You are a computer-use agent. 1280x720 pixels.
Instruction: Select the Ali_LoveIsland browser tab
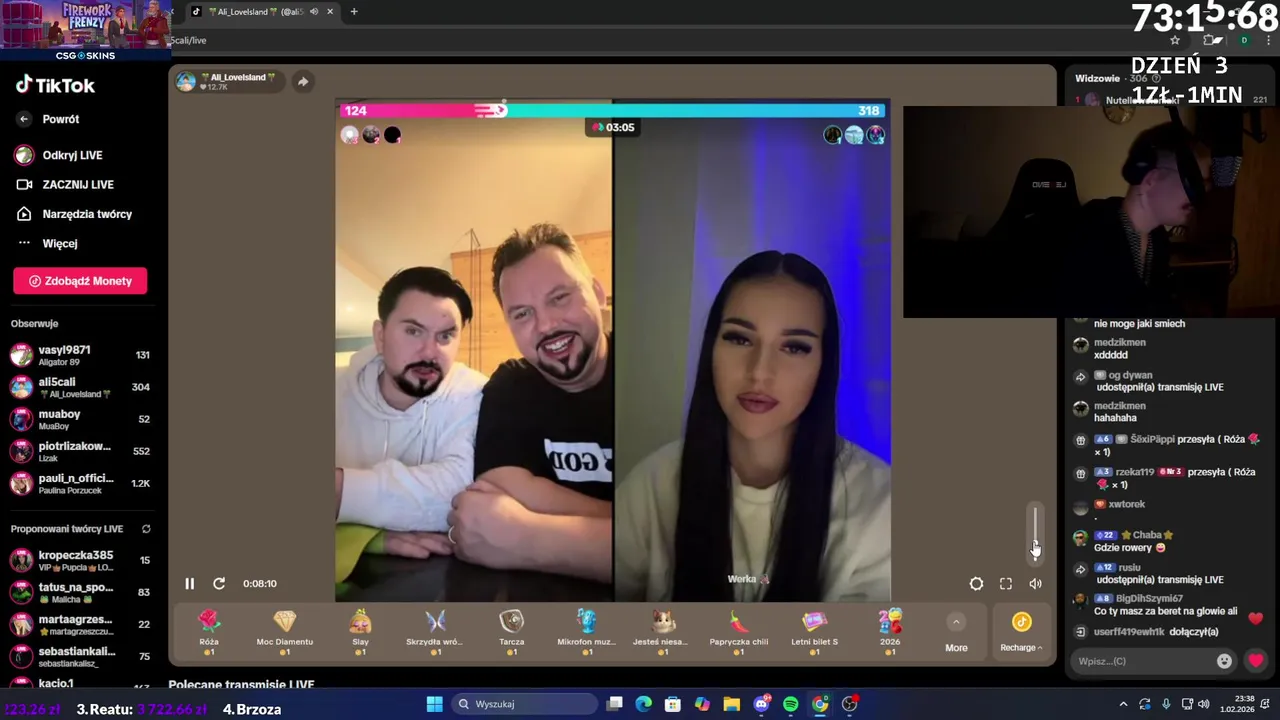click(x=263, y=12)
